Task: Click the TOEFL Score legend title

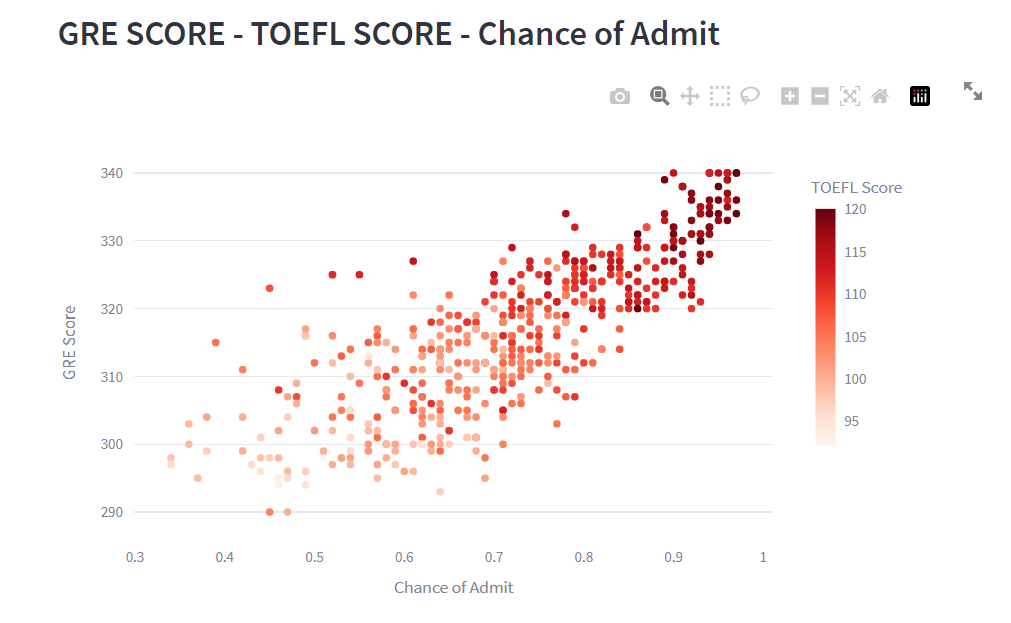Action: pyautogui.click(x=856, y=187)
